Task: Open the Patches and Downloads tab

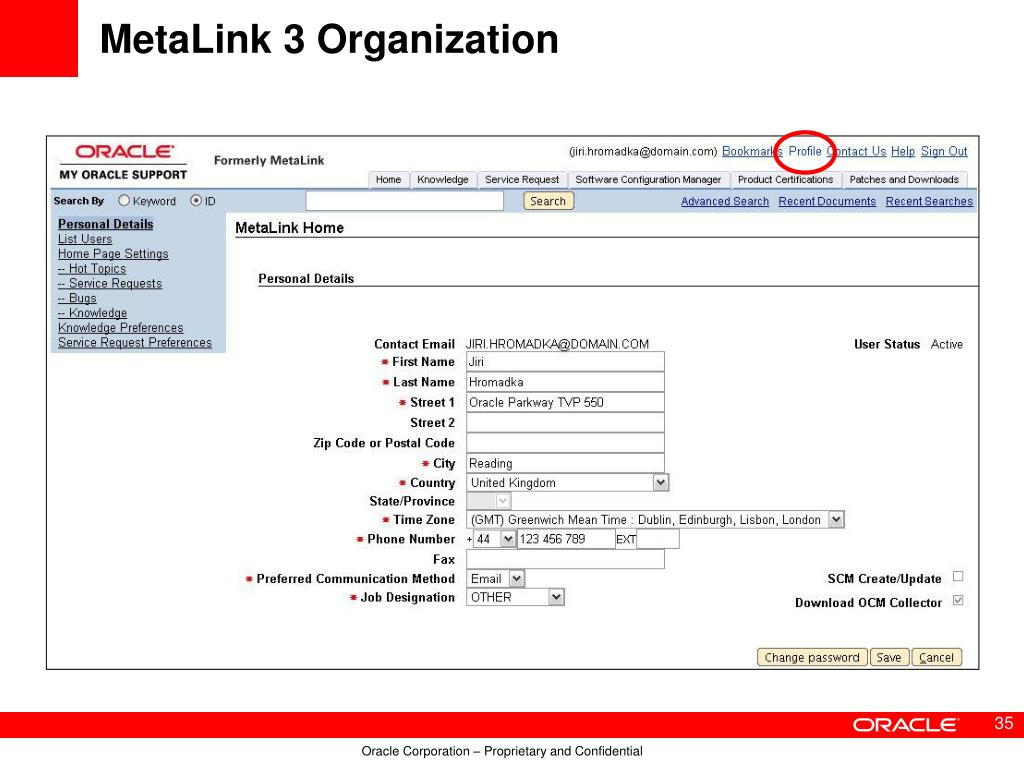Action: tap(904, 180)
